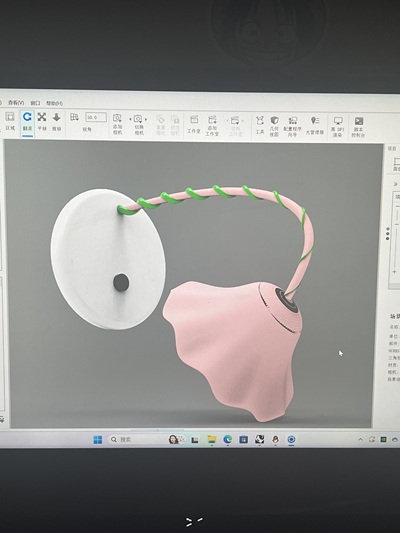Image resolution: width=400 pixels, height=533 pixels.
Task: Open 几何视图 geometry view
Action: point(274,126)
